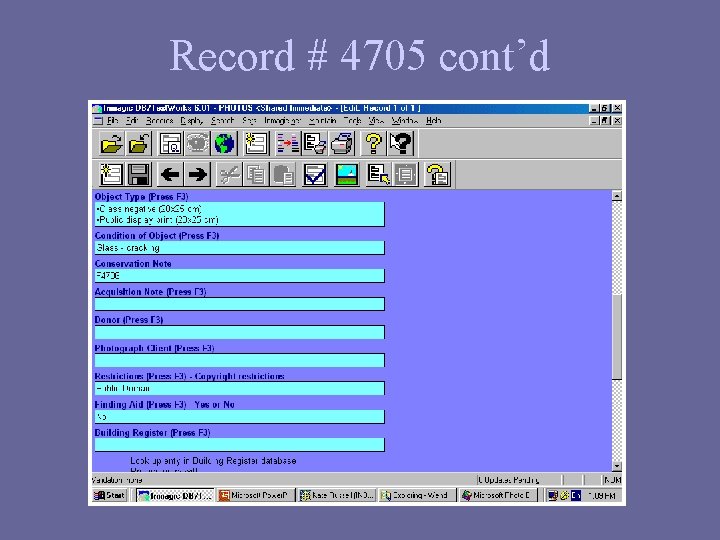Open the Sets menu
The height and width of the screenshot is (540, 720).
(249, 121)
